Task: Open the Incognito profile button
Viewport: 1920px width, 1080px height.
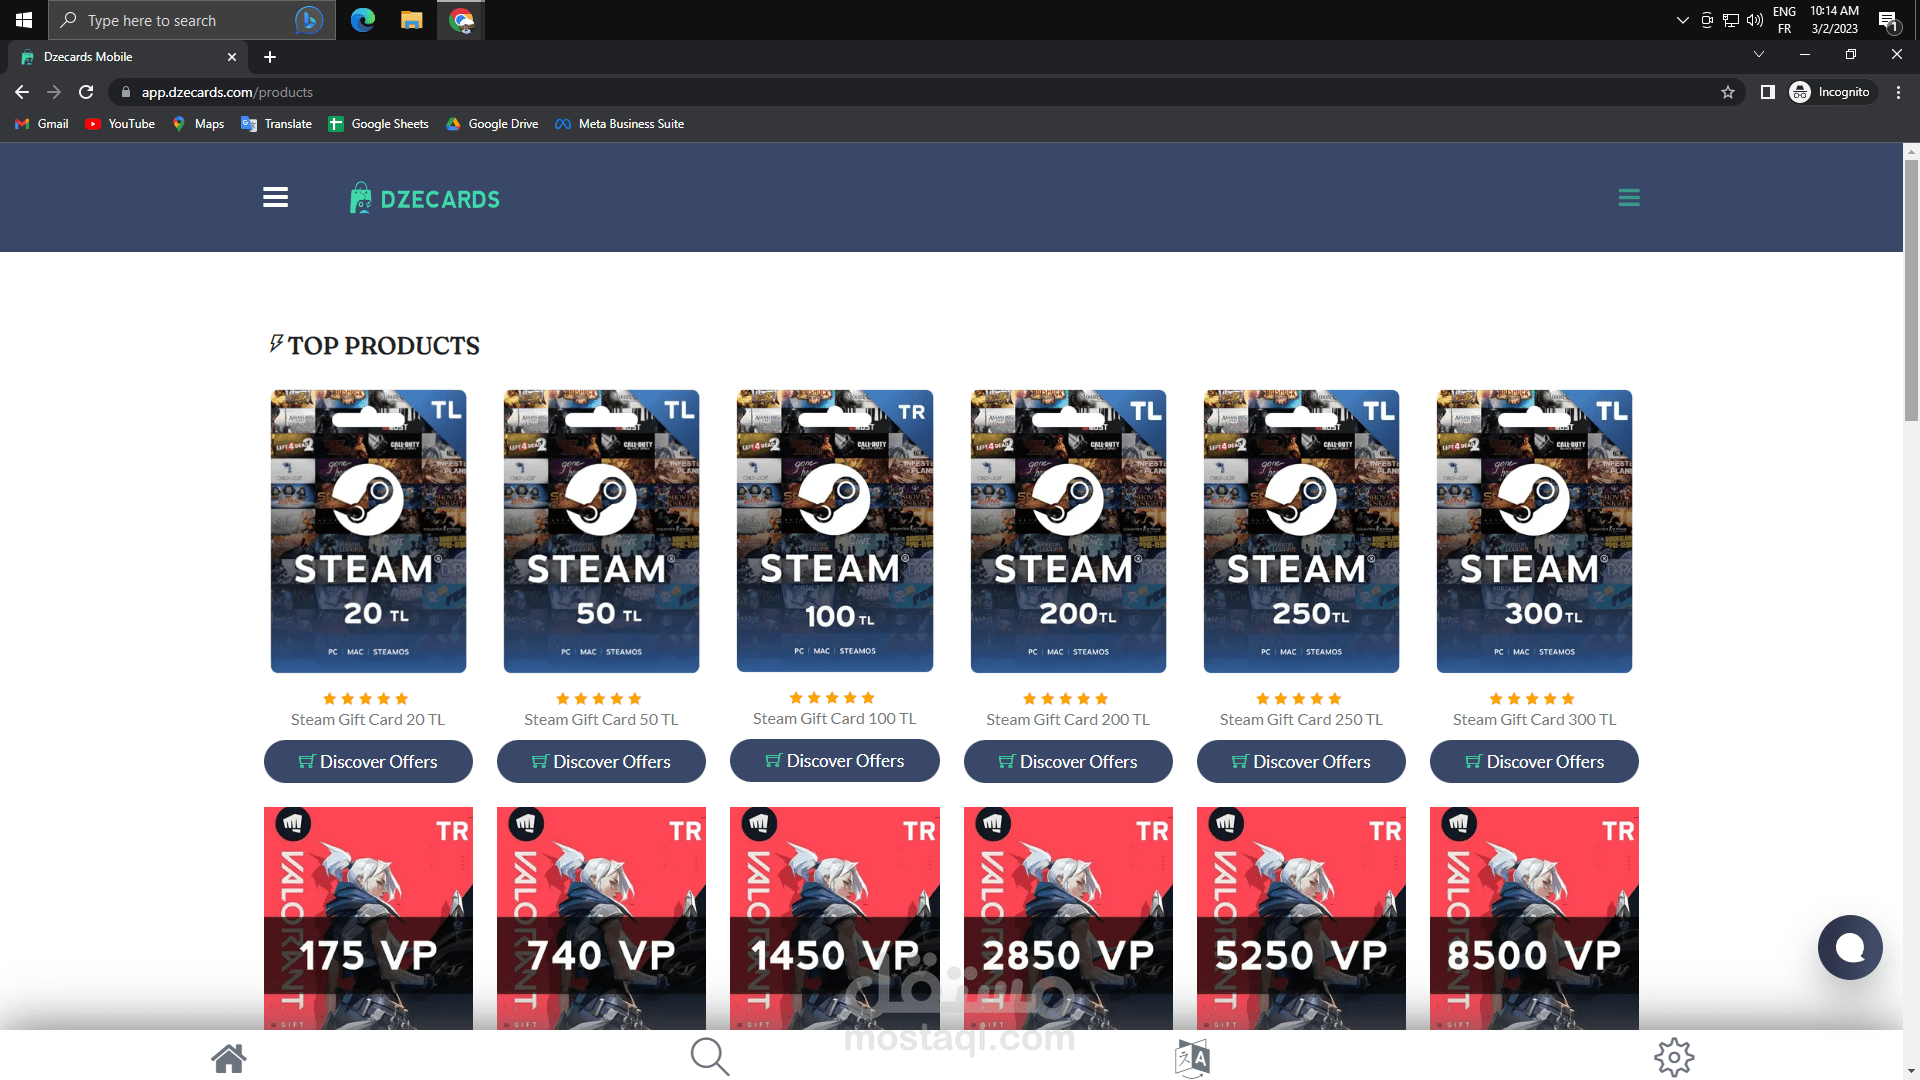Action: tap(1830, 92)
